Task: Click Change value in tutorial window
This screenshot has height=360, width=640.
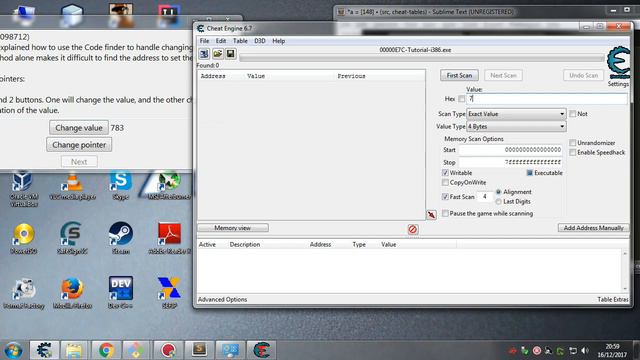Action: [x=79, y=128]
